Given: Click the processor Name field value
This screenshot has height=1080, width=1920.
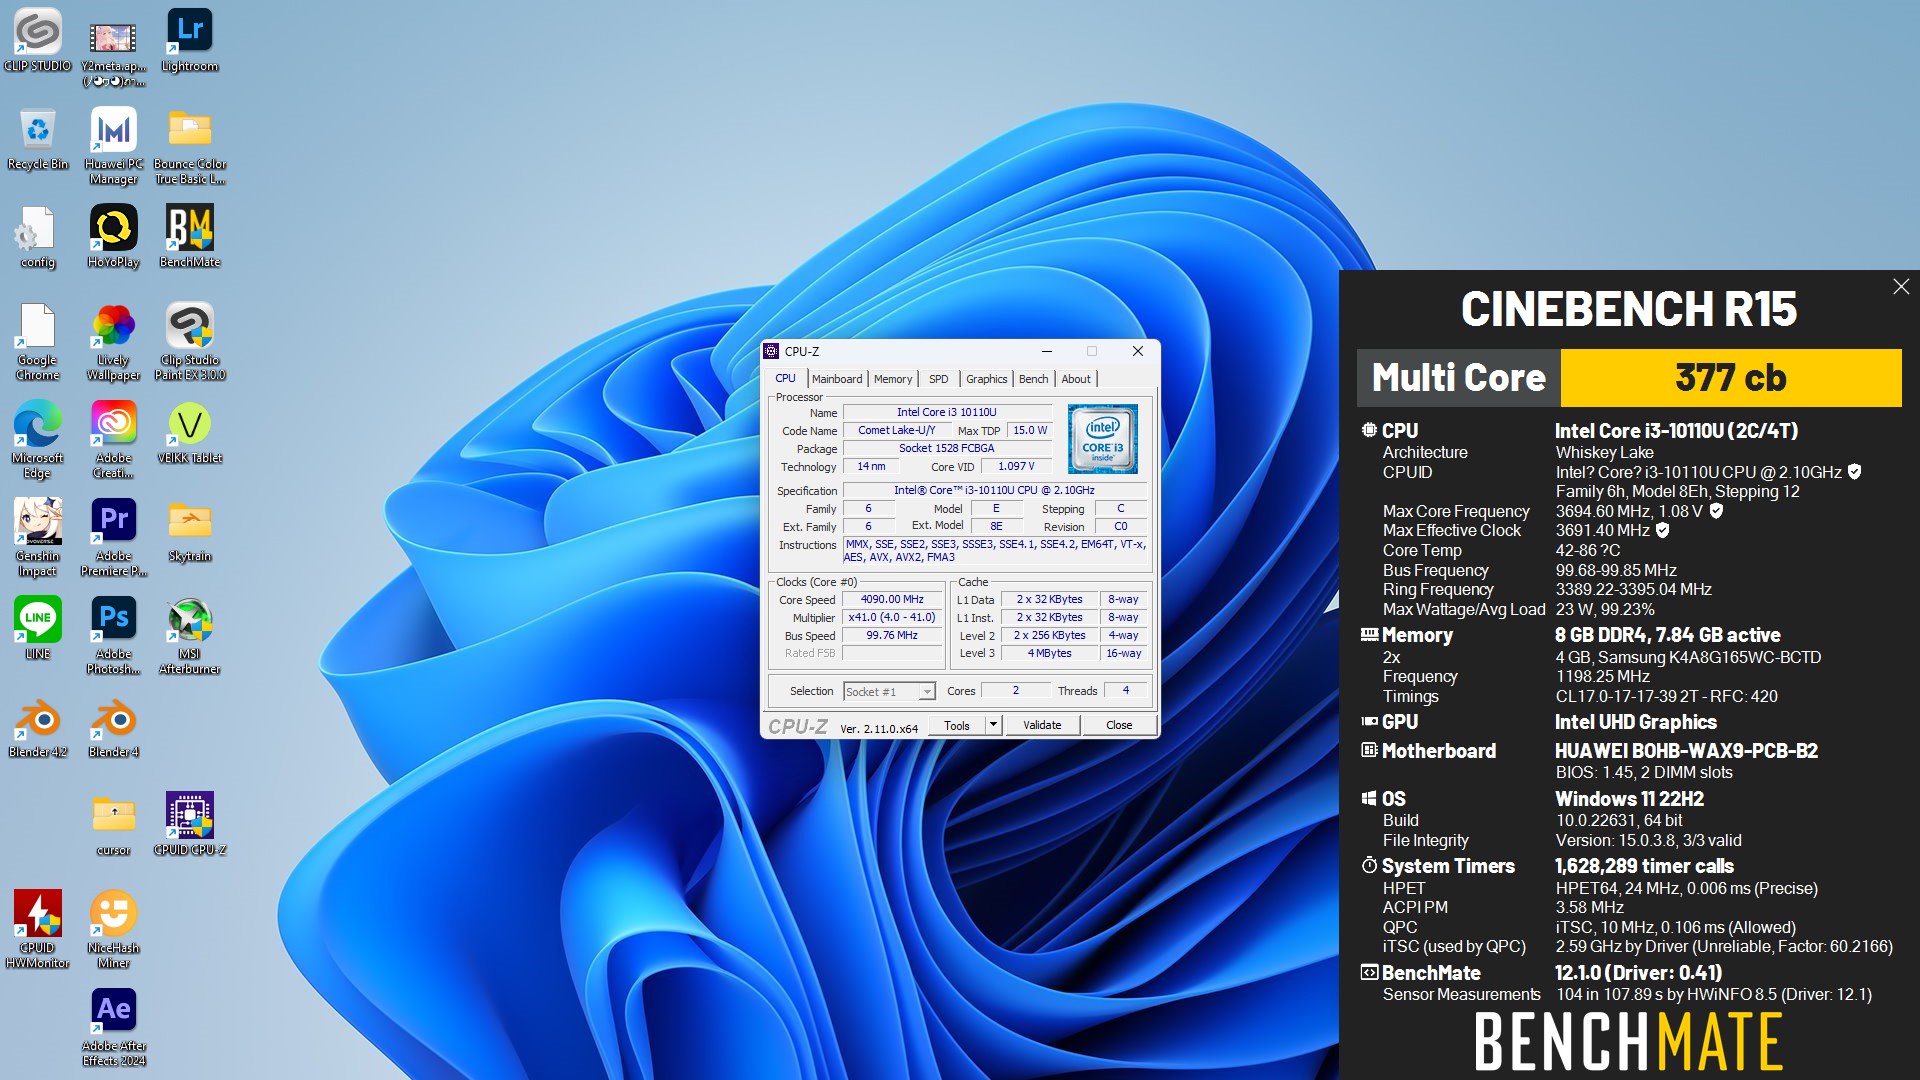Looking at the screenshot, I should click(947, 412).
